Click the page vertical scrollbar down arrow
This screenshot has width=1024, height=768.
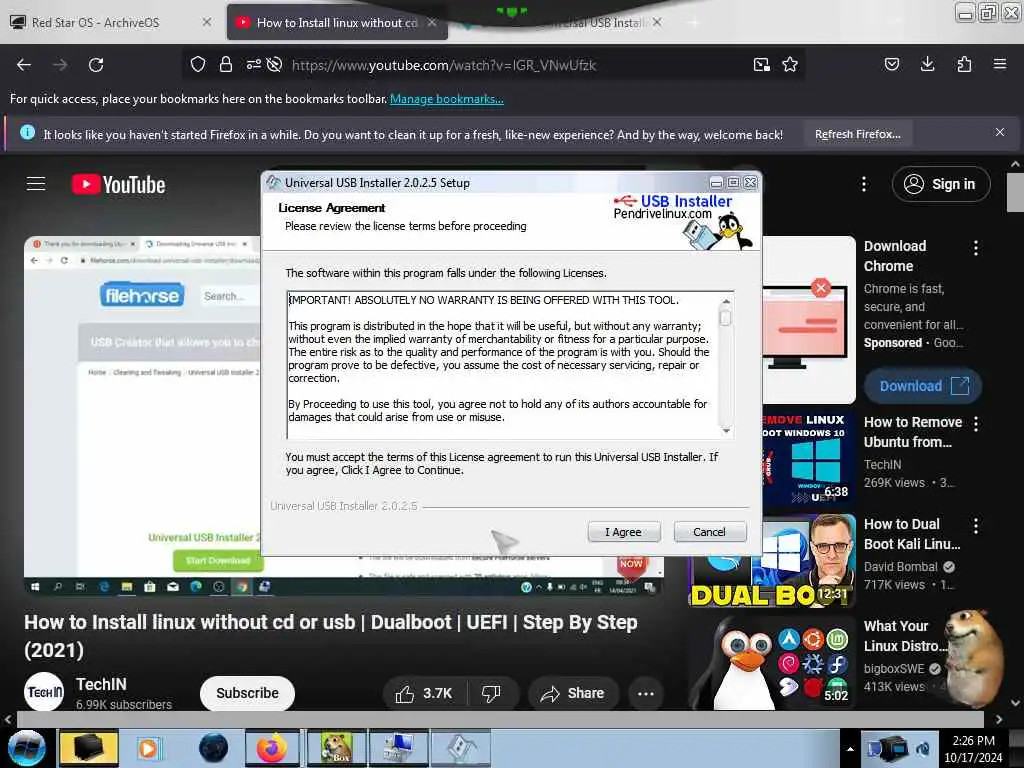point(1015,703)
